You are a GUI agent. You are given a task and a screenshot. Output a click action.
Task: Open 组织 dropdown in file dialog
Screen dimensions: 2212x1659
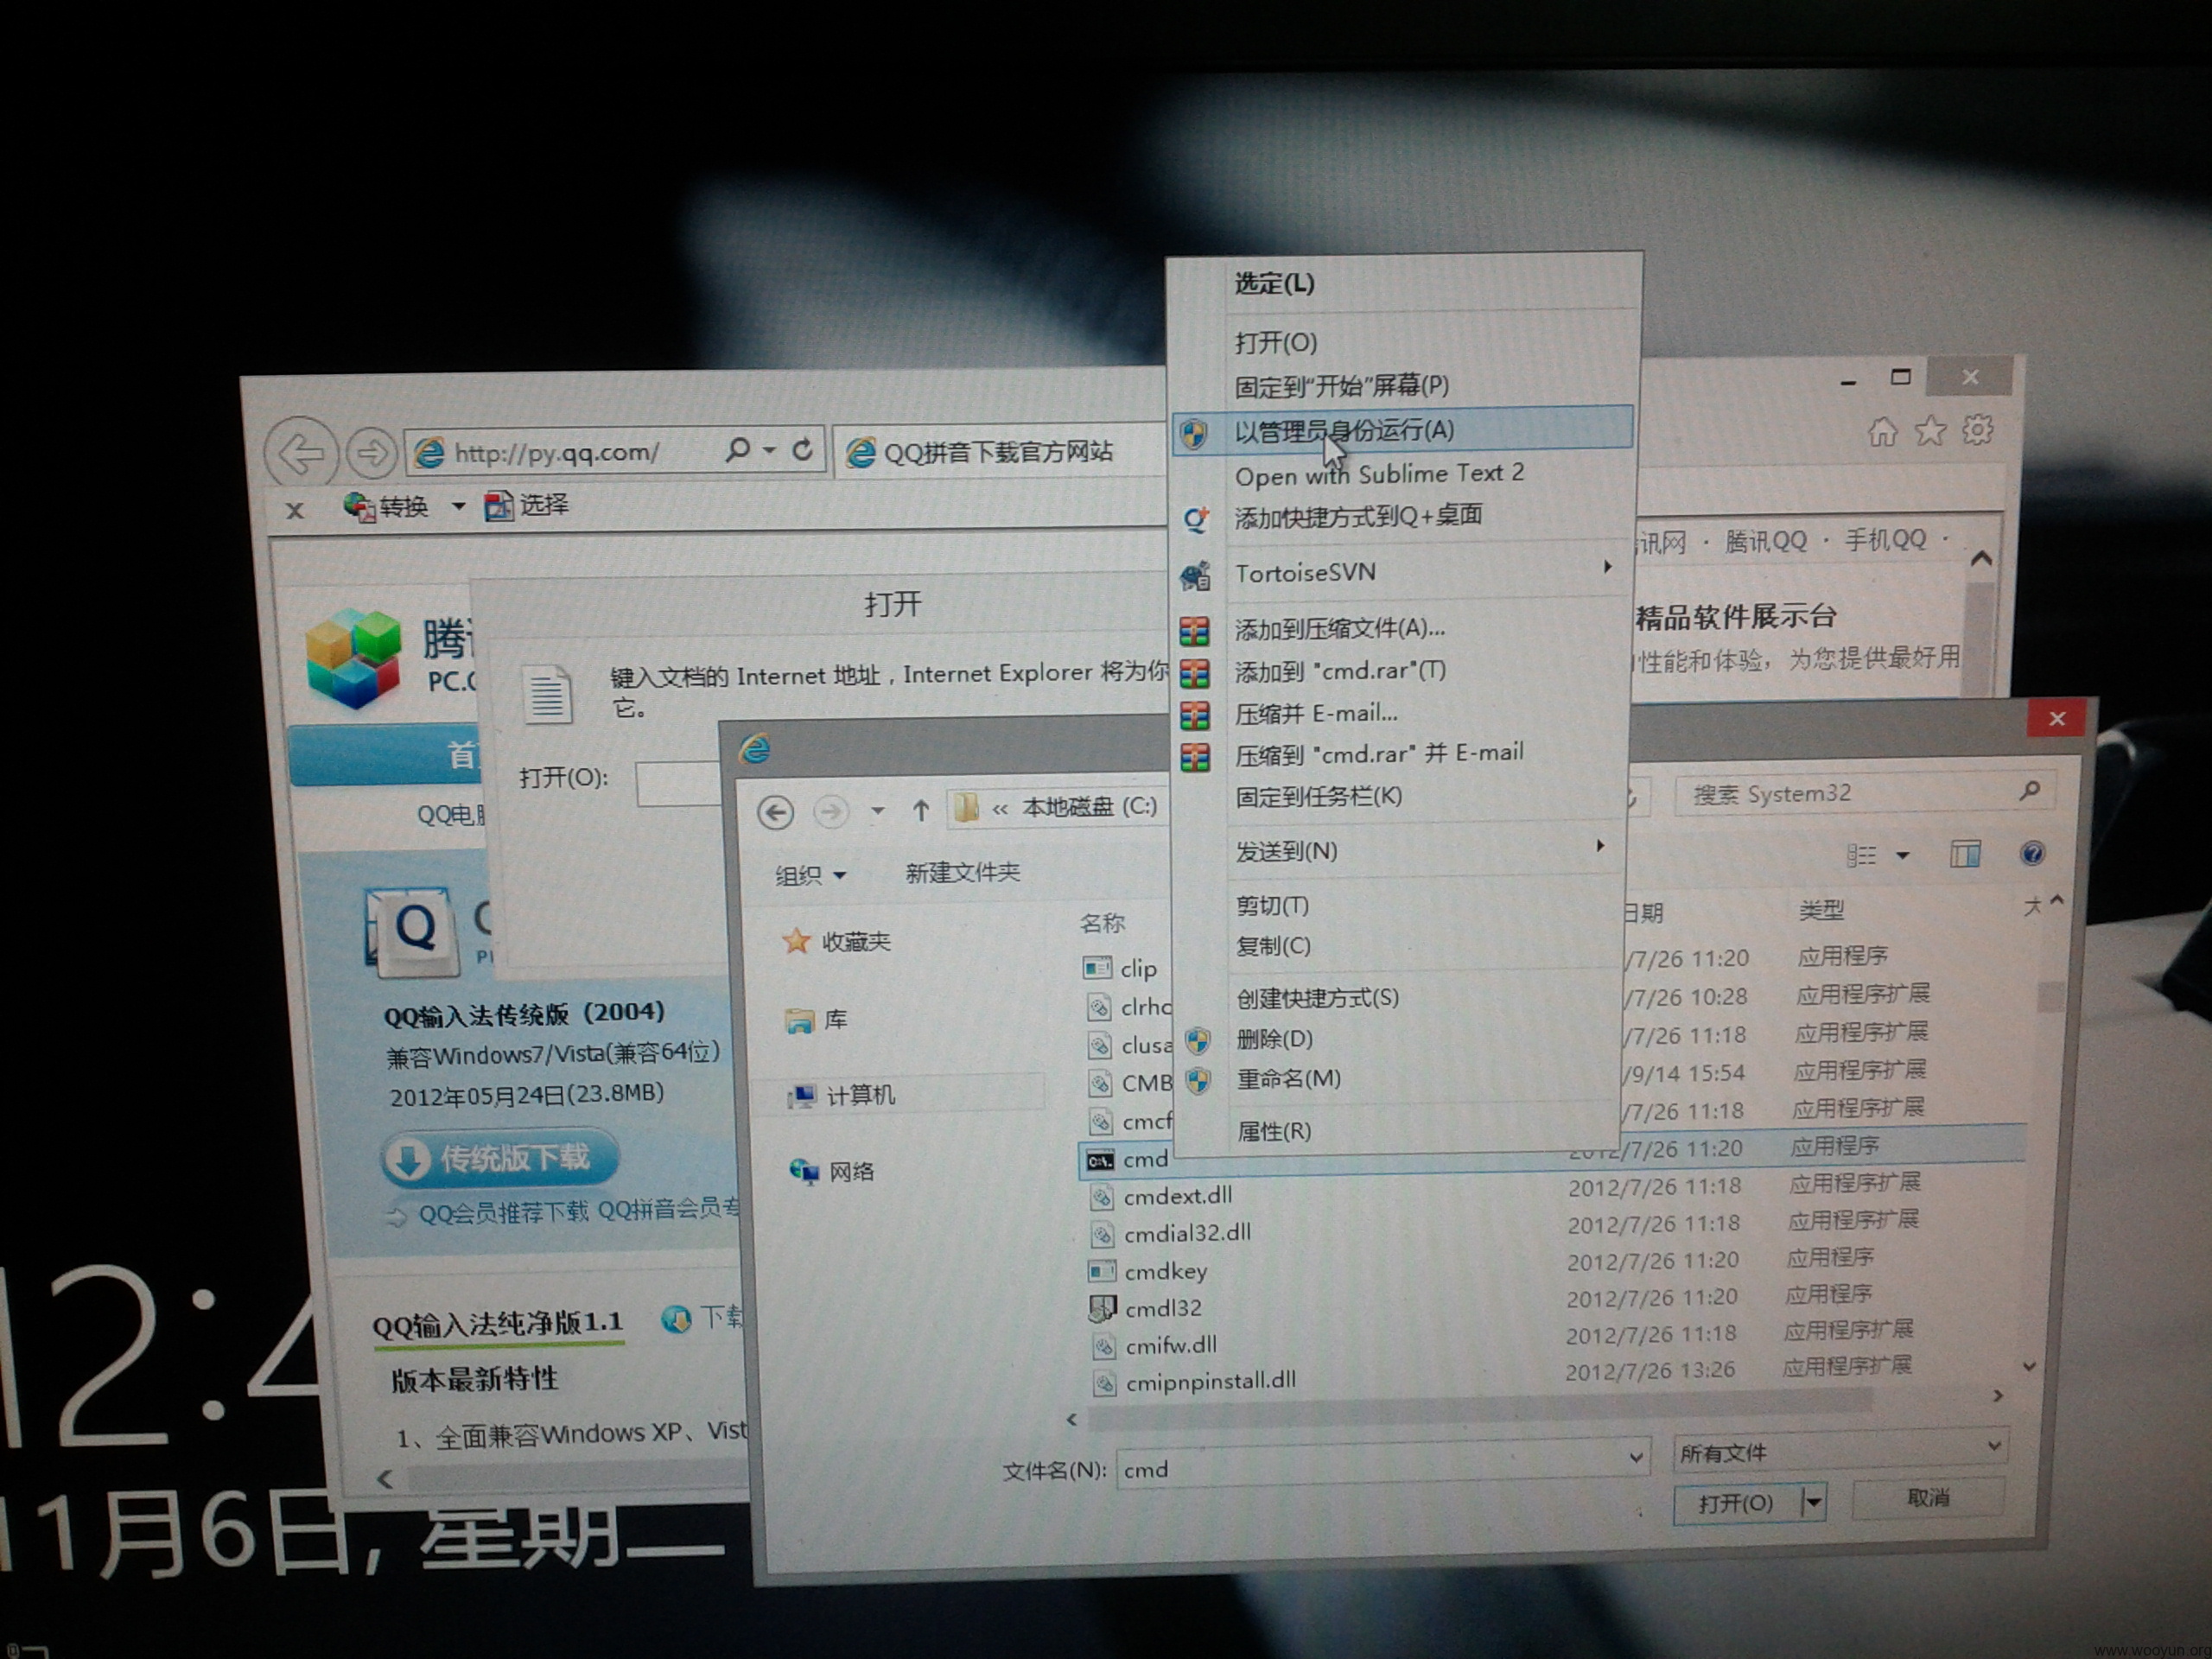pos(811,876)
